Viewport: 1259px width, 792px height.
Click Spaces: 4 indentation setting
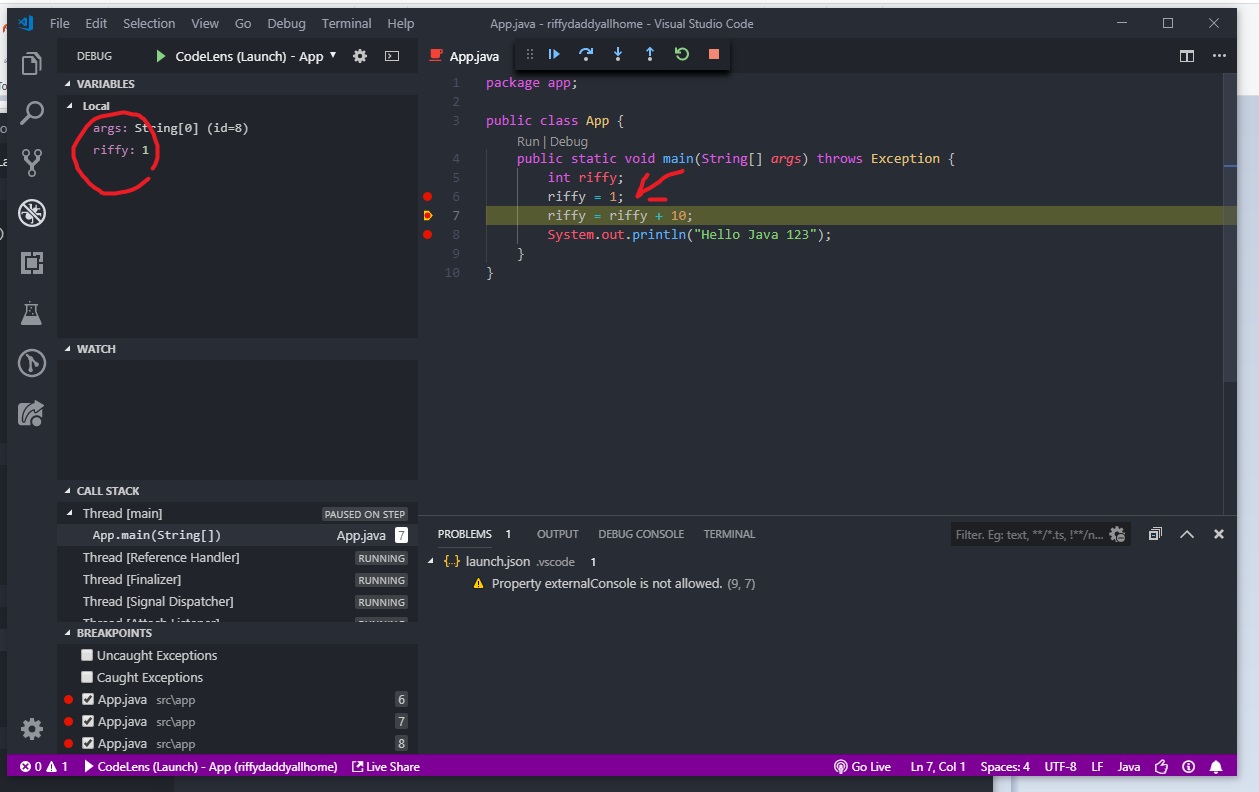[1005, 767]
